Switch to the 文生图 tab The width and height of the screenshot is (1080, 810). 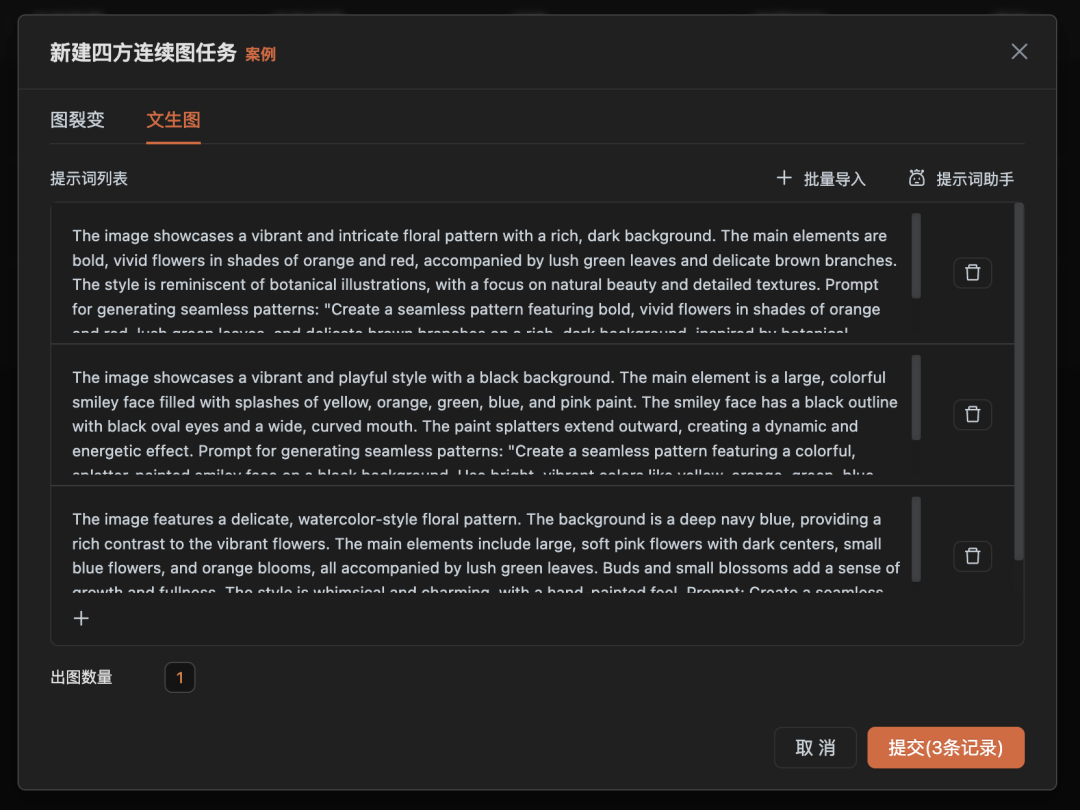click(173, 119)
